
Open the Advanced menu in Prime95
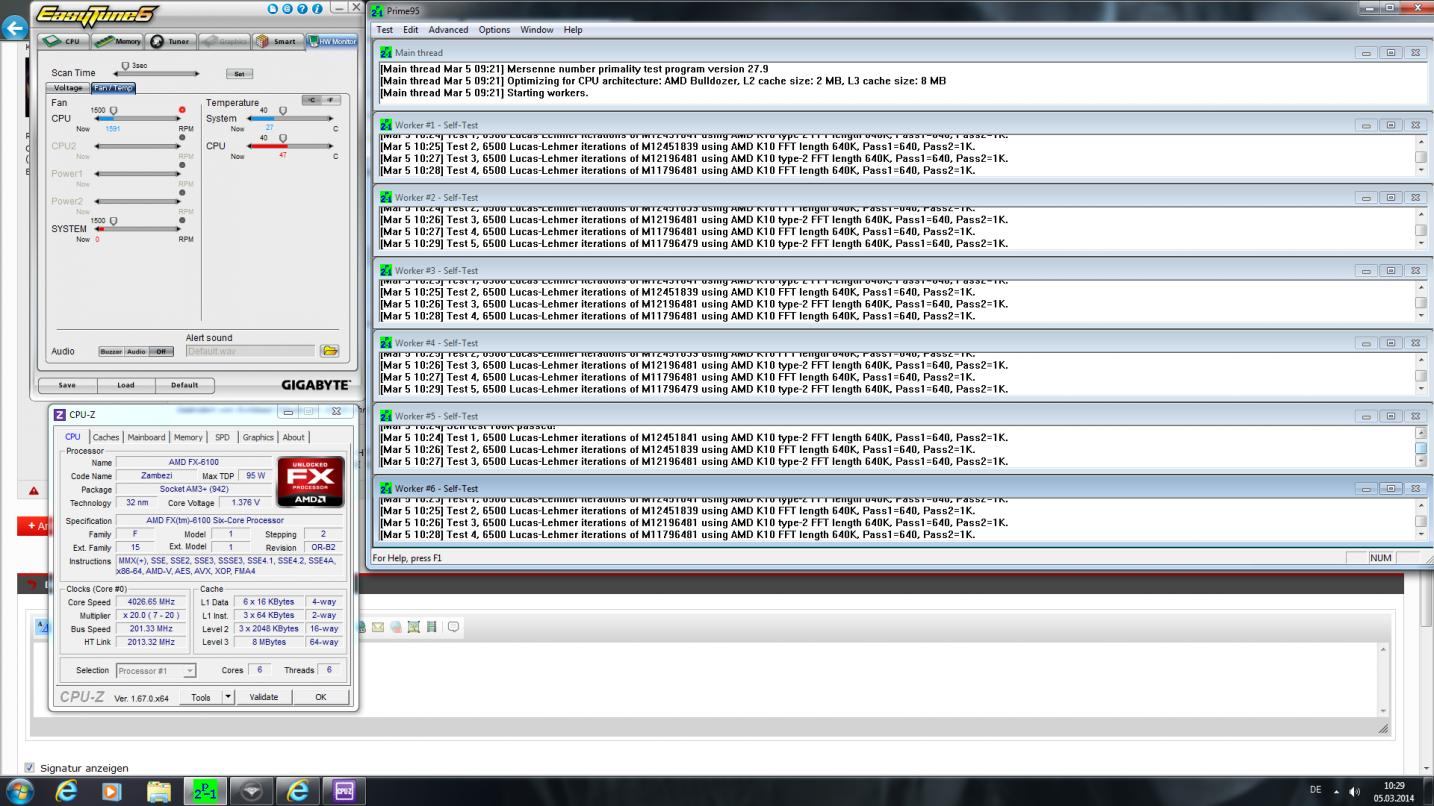click(x=448, y=30)
